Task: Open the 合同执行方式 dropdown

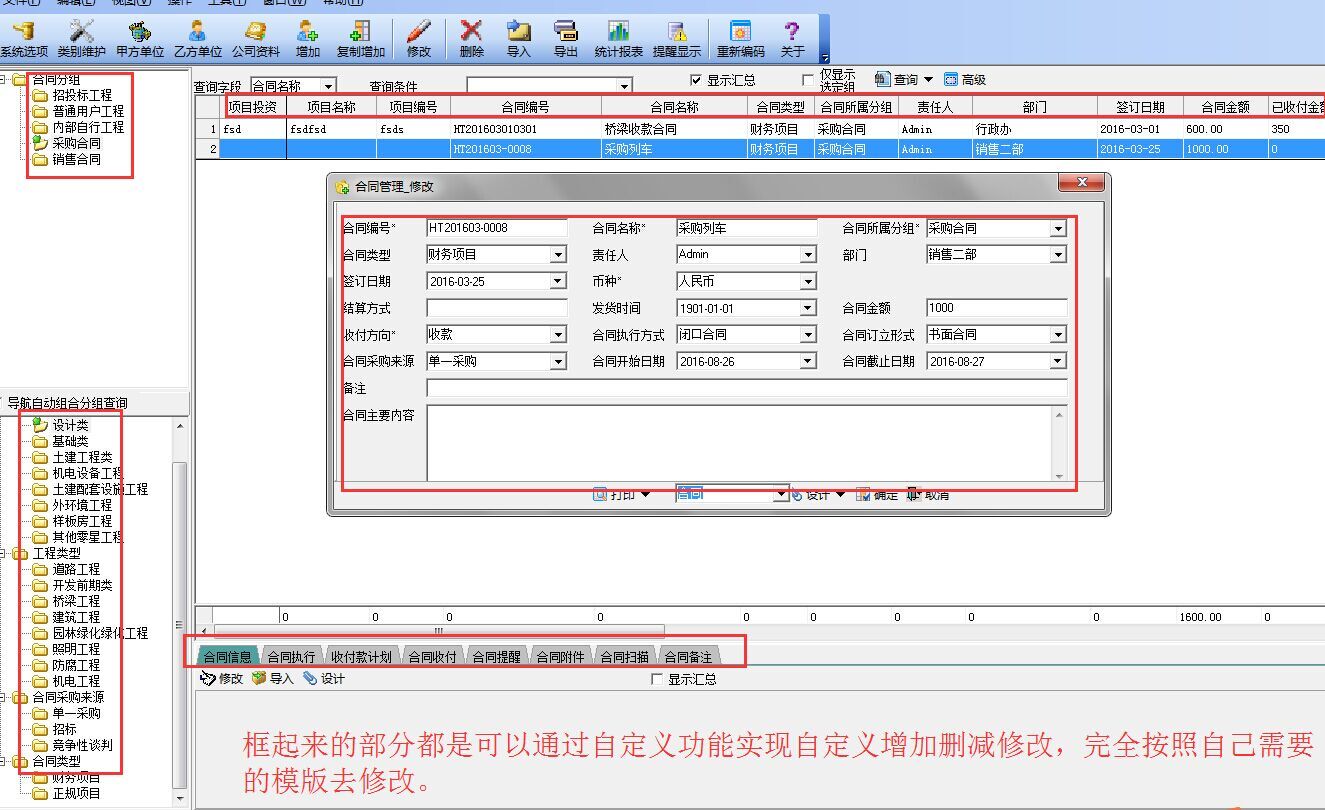Action: (x=808, y=335)
